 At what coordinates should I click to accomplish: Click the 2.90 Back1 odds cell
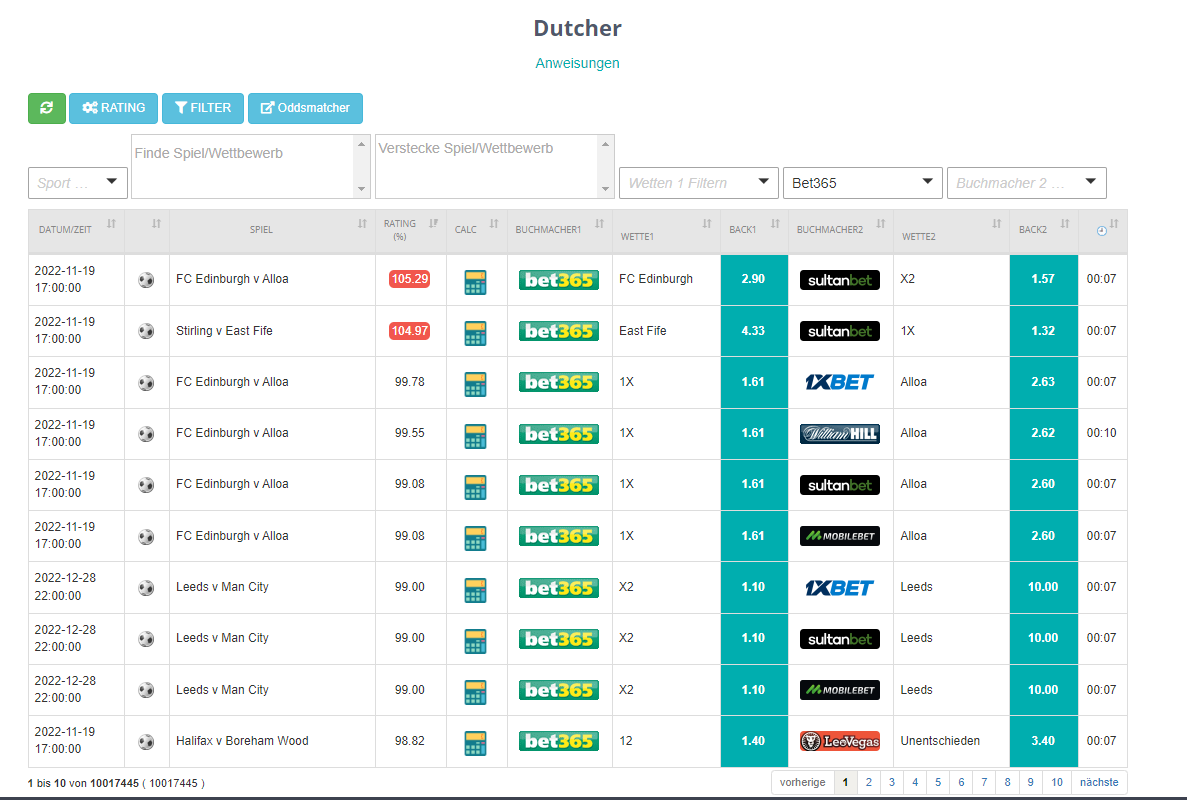tap(754, 279)
